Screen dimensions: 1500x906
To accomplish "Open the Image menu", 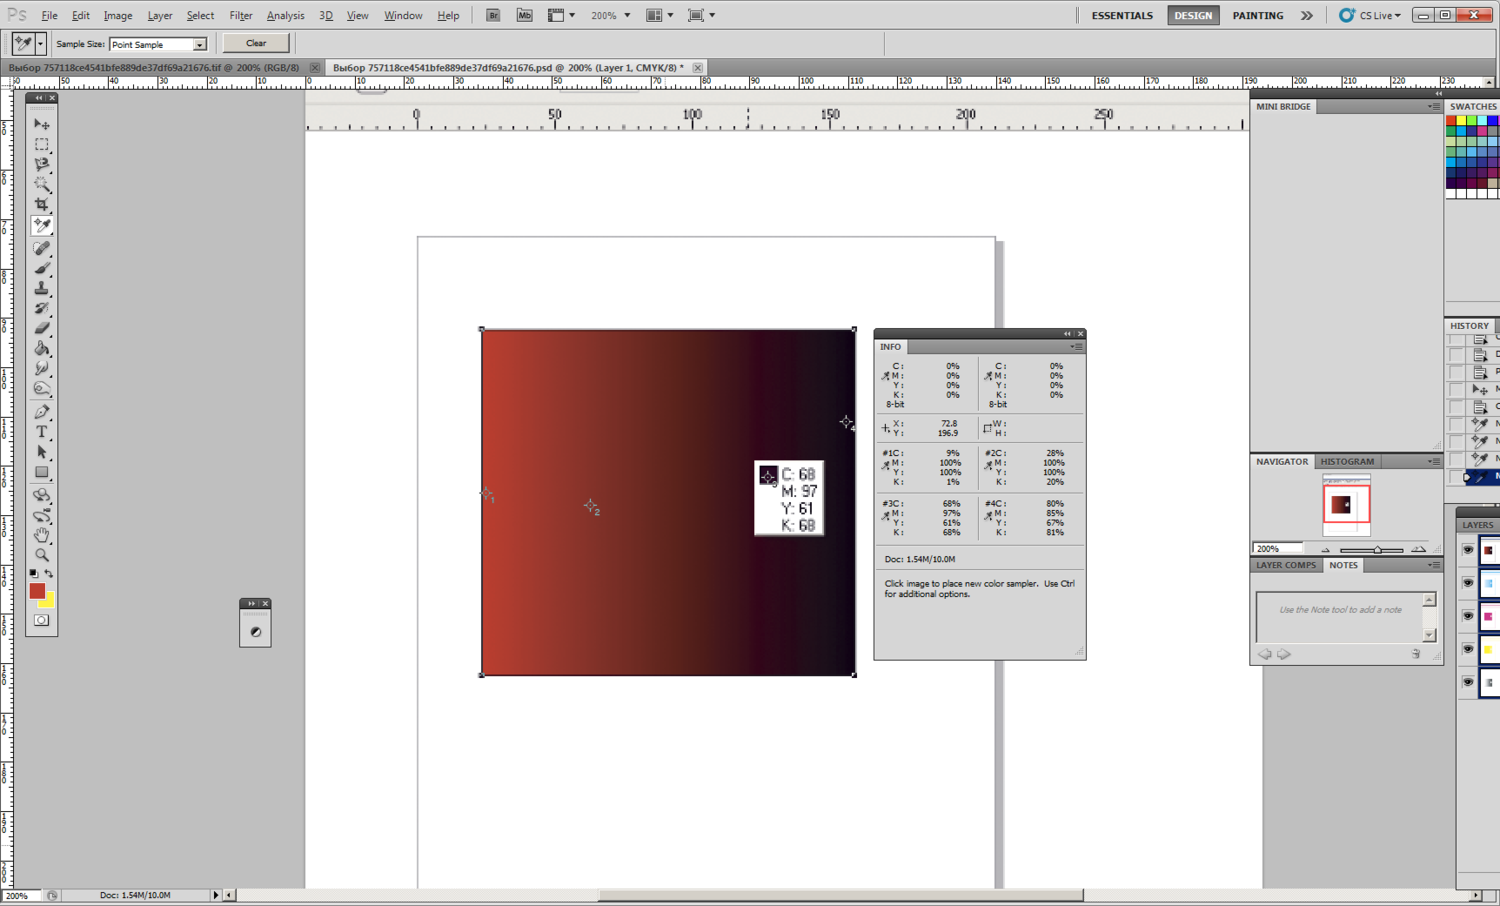I will (118, 16).
